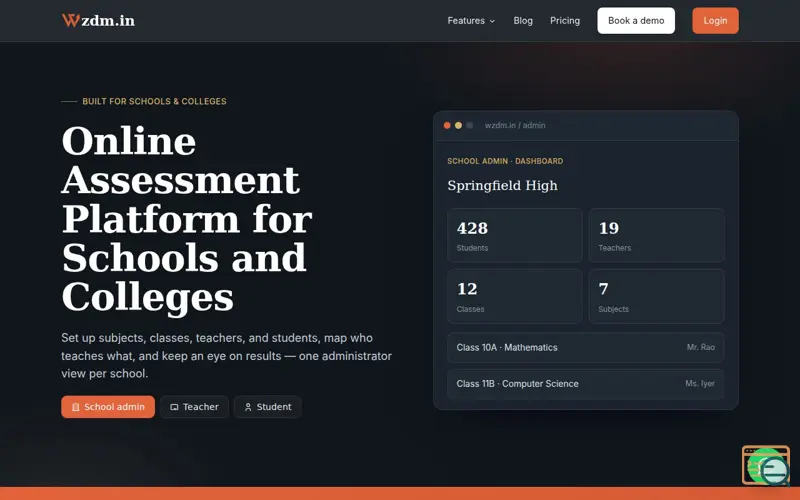Viewport: 800px width, 500px height.
Task: Open the Pricing page
Action: pos(565,21)
